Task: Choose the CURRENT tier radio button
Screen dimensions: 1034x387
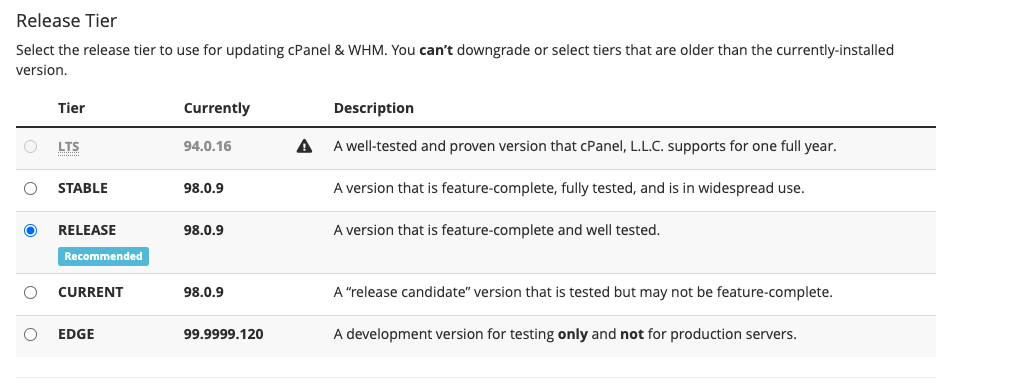Action: [30, 292]
